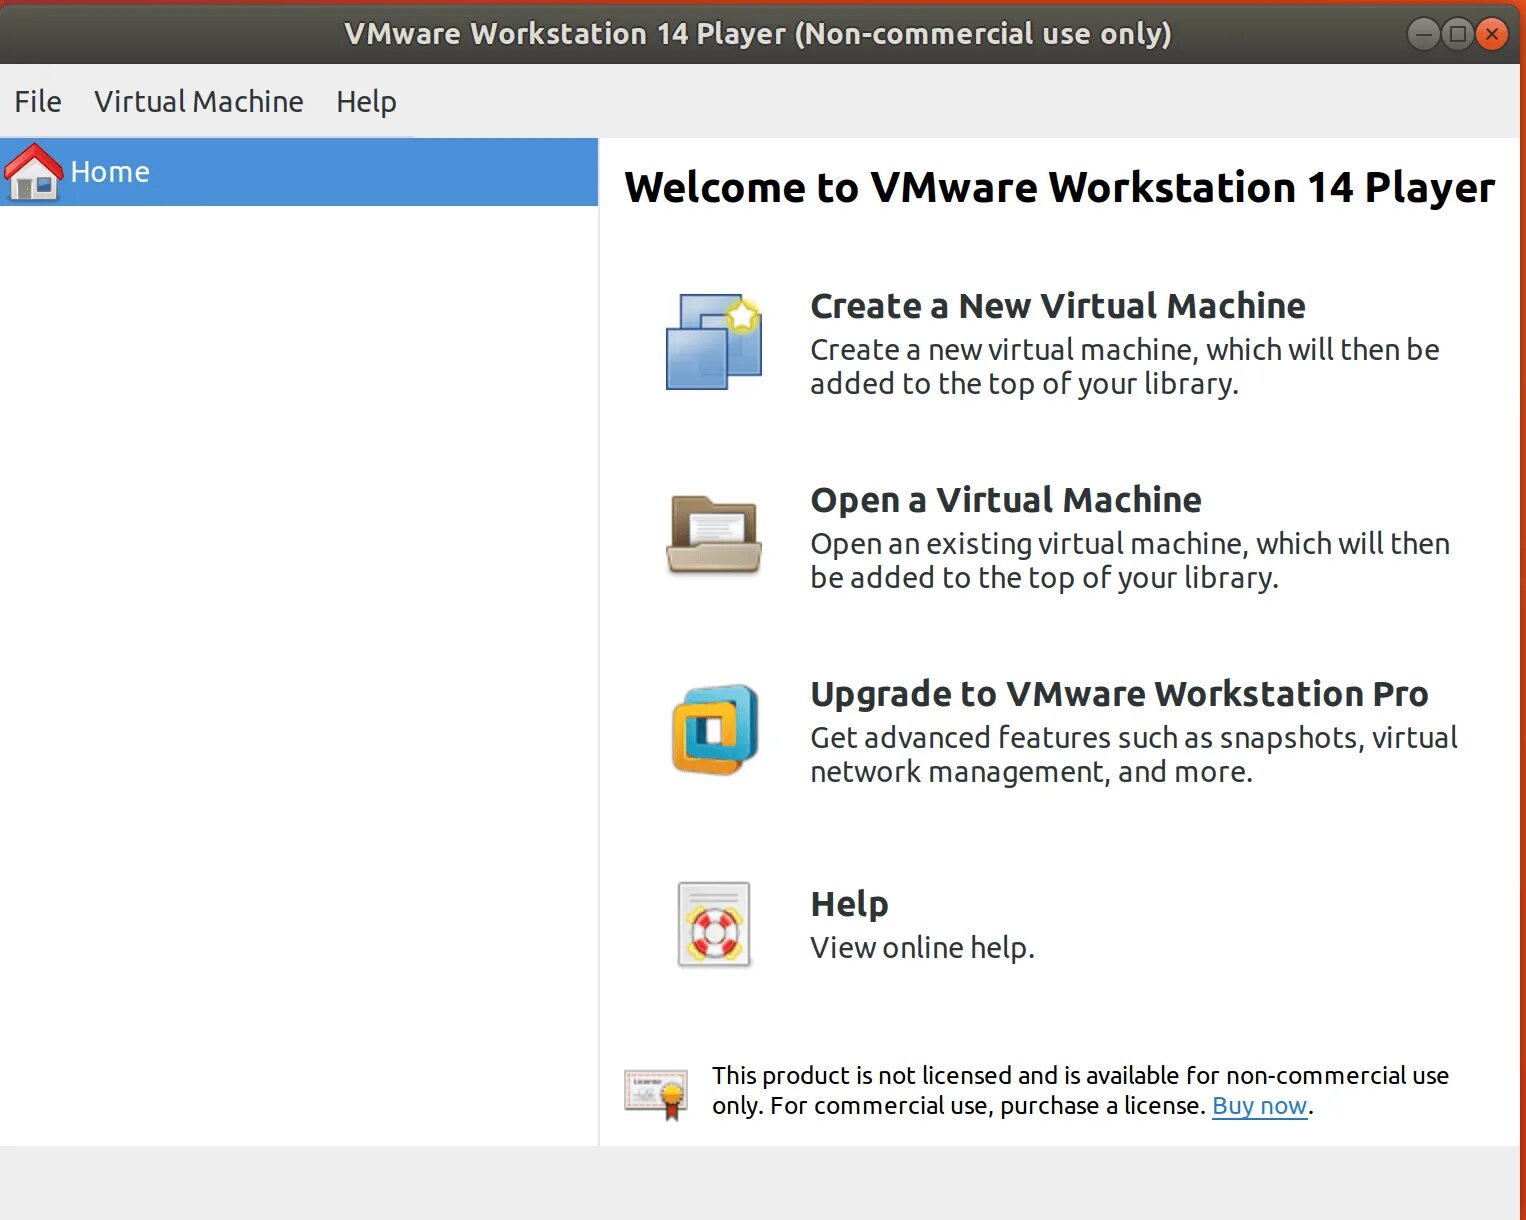This screenshot has width=1526, height=1220.
Task: Open the File menu
Action: click(38, 102)
